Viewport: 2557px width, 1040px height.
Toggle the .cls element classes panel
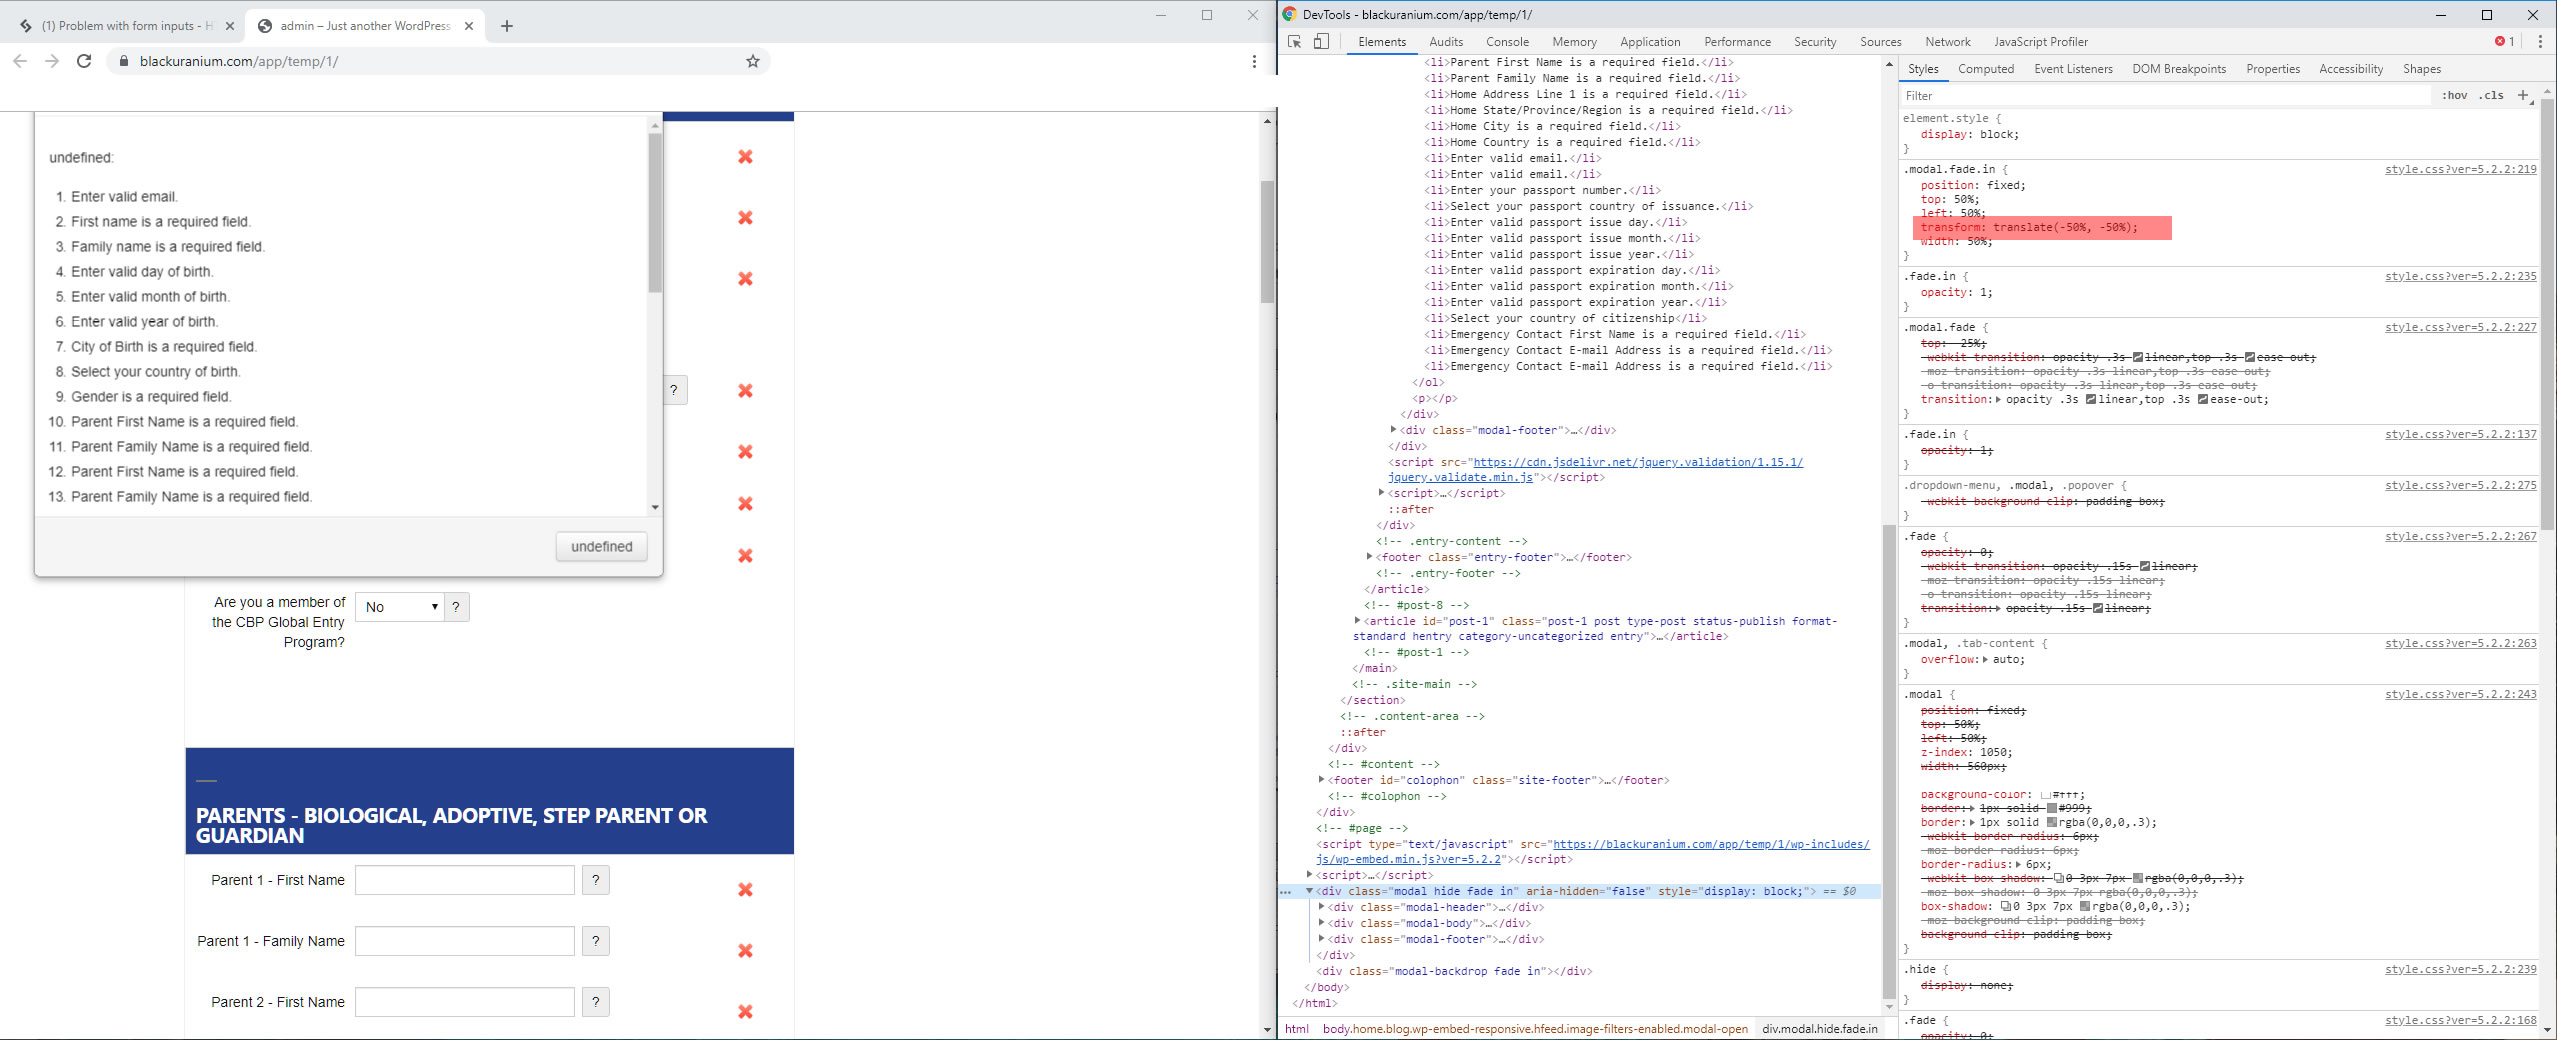2492,95
